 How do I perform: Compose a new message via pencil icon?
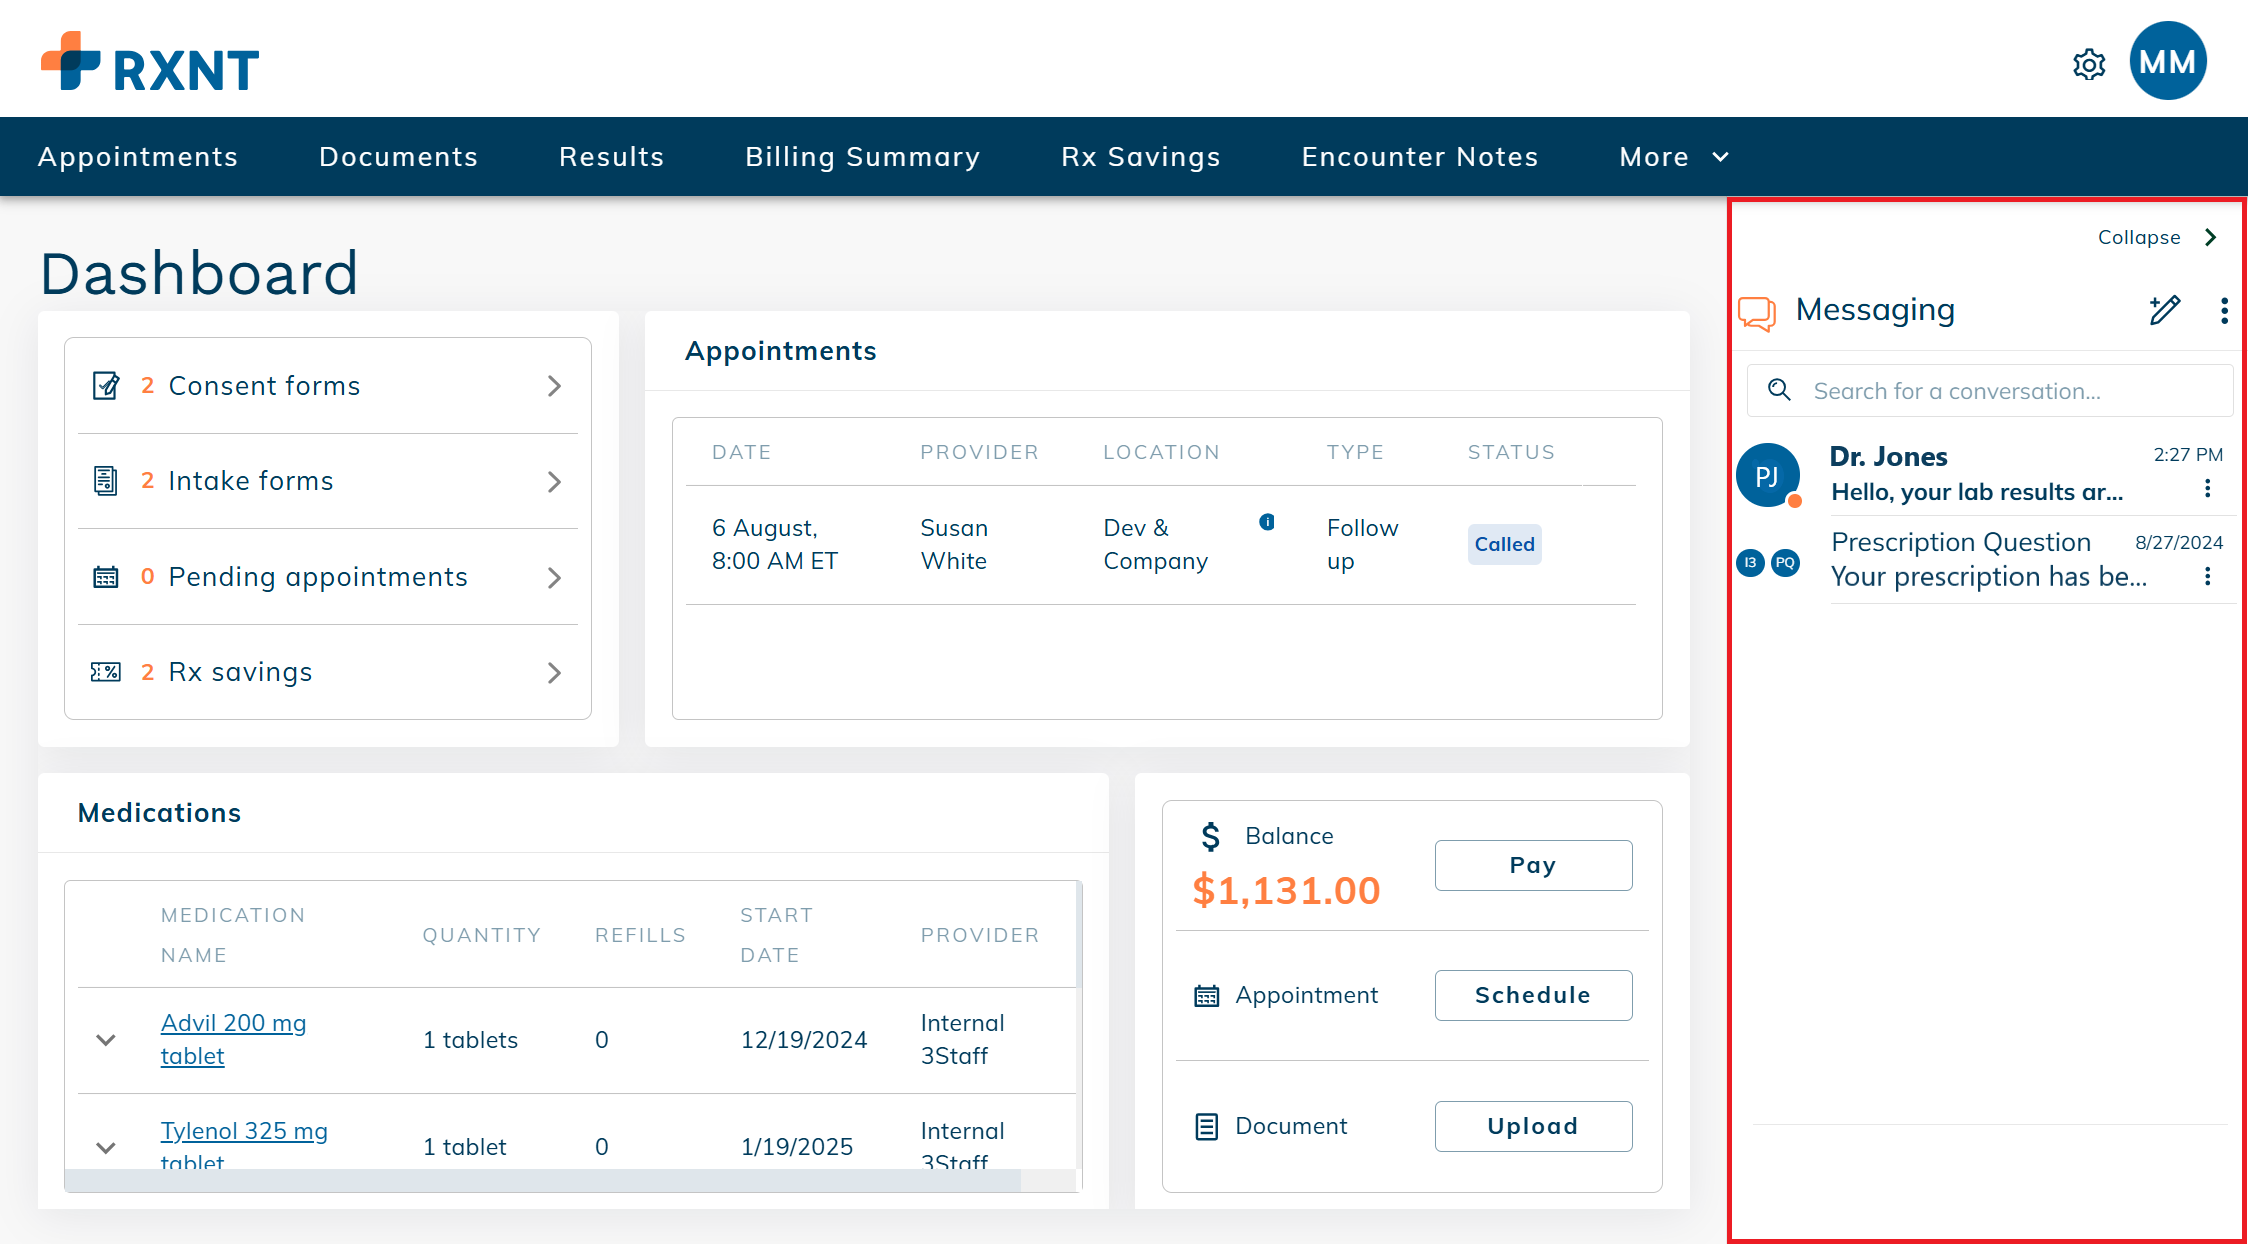click(2164, 310)
